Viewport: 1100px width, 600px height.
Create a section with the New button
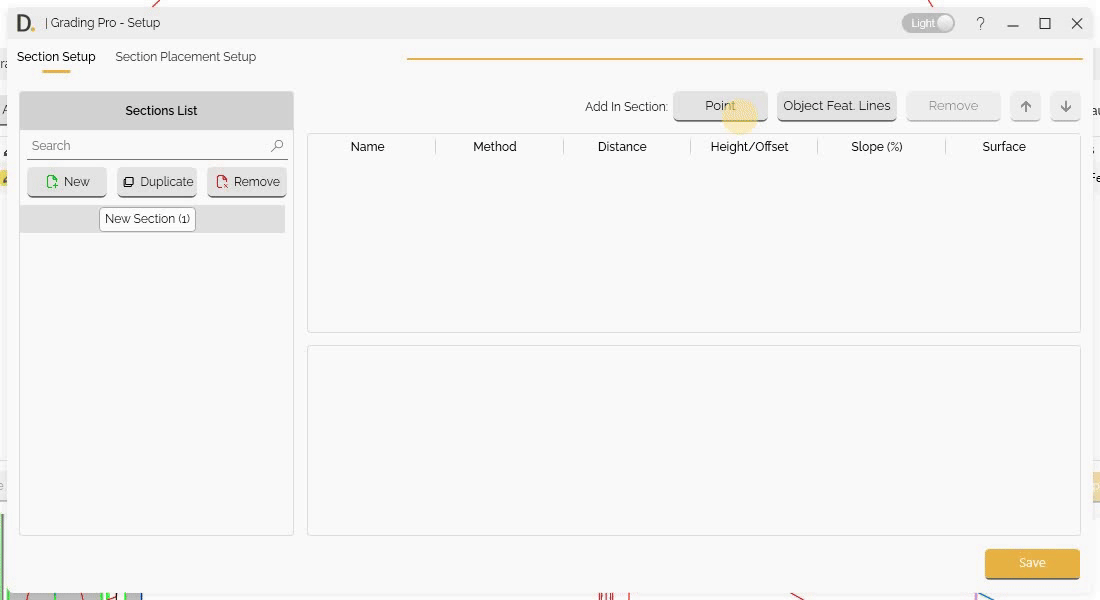point(67,182)
